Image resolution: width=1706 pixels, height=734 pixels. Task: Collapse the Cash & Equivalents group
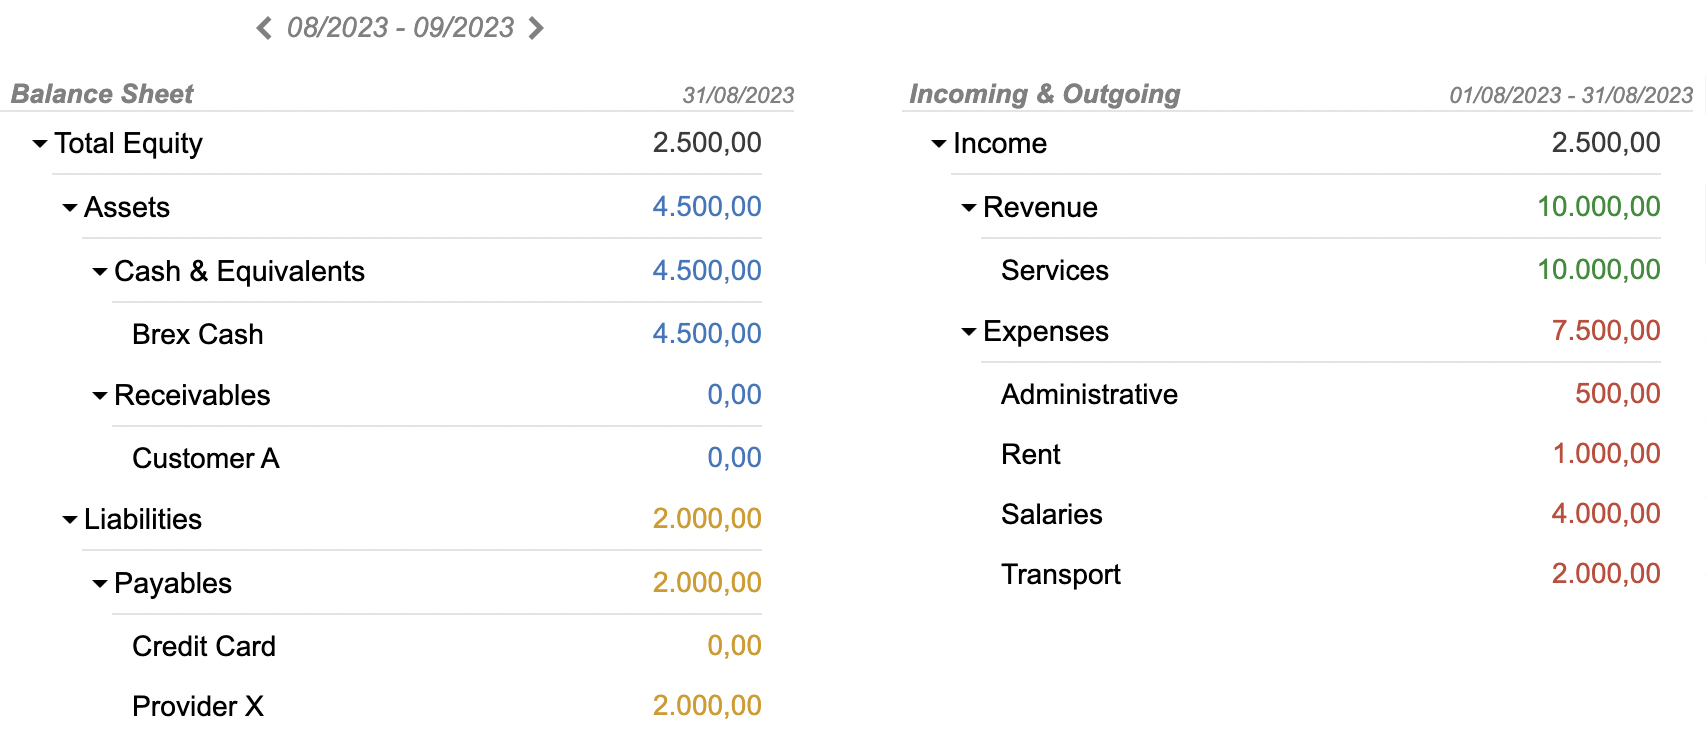pos(98,271)
